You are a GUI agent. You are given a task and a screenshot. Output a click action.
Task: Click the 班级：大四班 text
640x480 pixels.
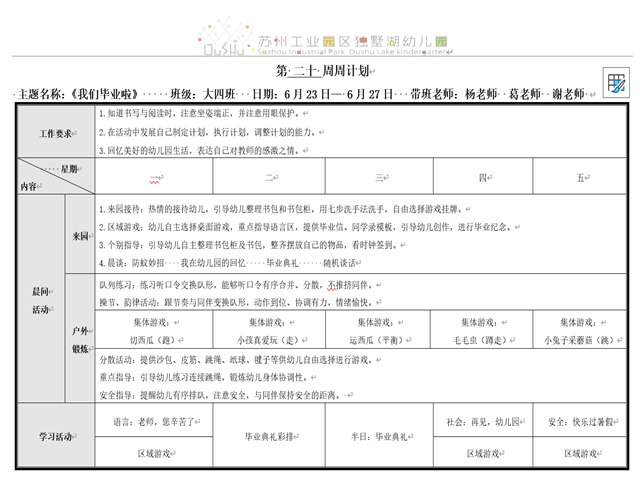203,95
